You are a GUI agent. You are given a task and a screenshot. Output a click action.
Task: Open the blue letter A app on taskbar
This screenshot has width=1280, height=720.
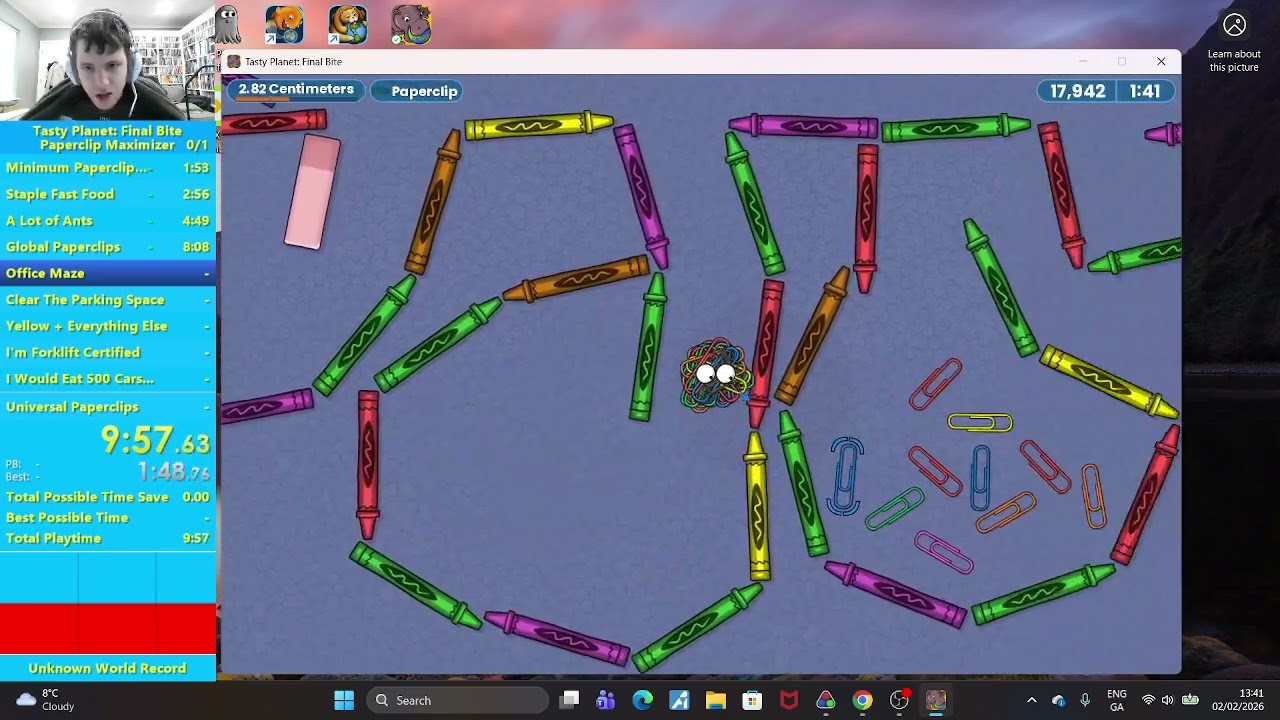point(679,700)
